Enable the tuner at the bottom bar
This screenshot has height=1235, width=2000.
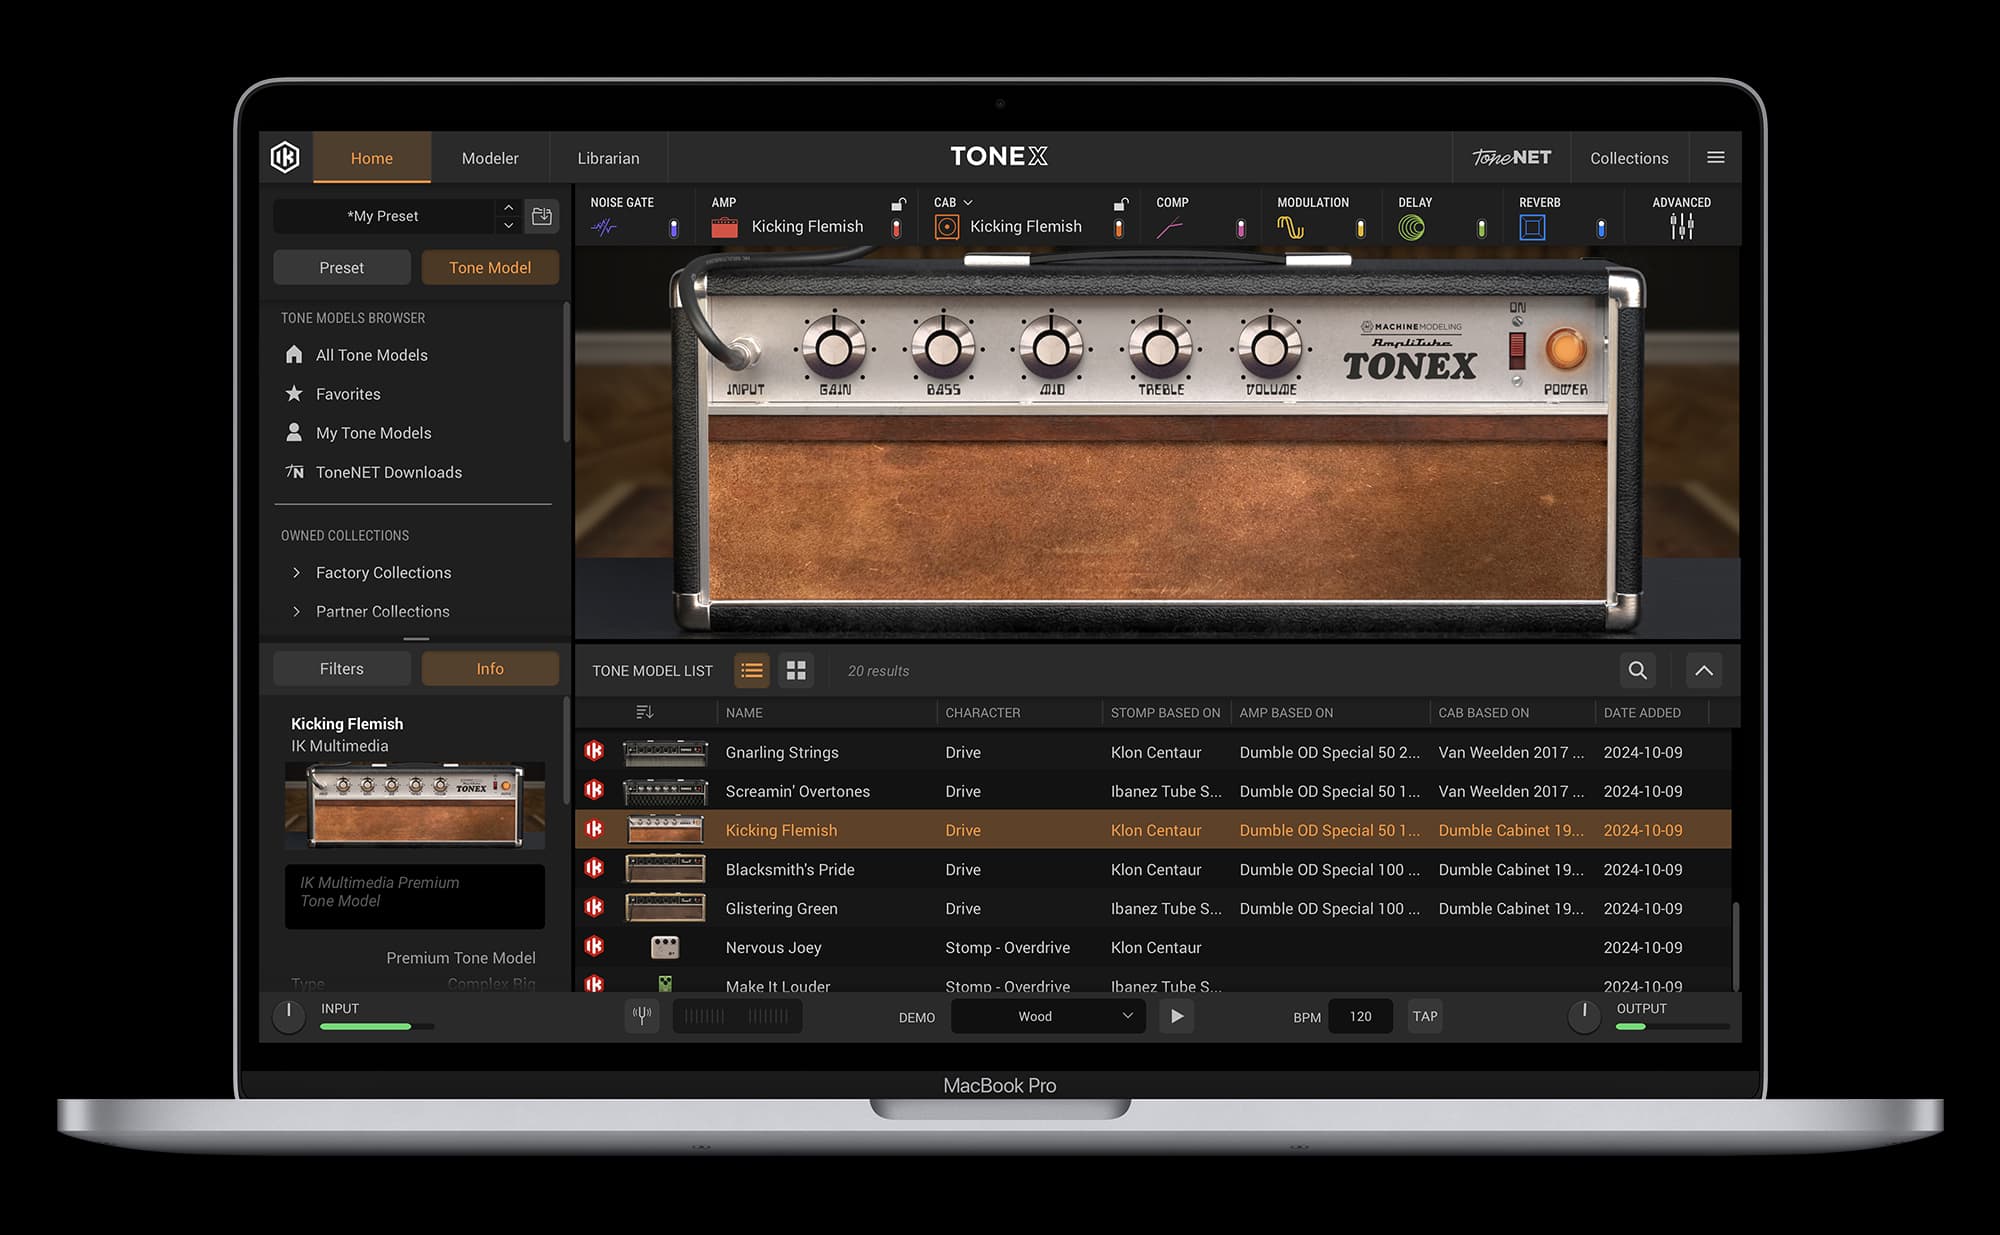643,1016
